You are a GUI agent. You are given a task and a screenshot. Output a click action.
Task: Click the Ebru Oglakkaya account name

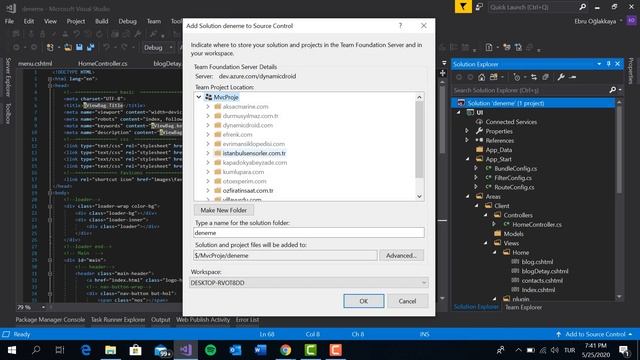click(x=595, y=21)
